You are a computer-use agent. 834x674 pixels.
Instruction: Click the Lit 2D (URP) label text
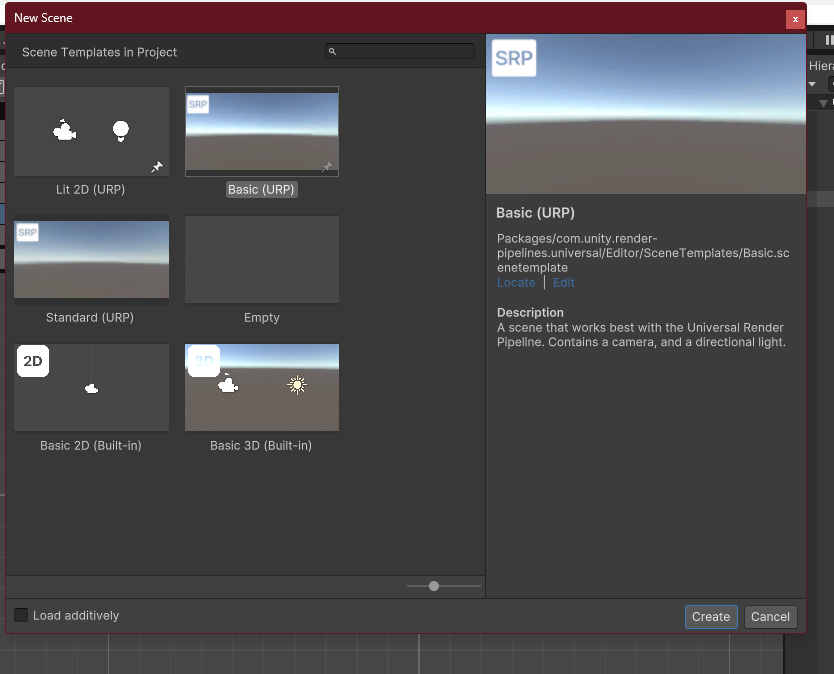pos(90,189)
